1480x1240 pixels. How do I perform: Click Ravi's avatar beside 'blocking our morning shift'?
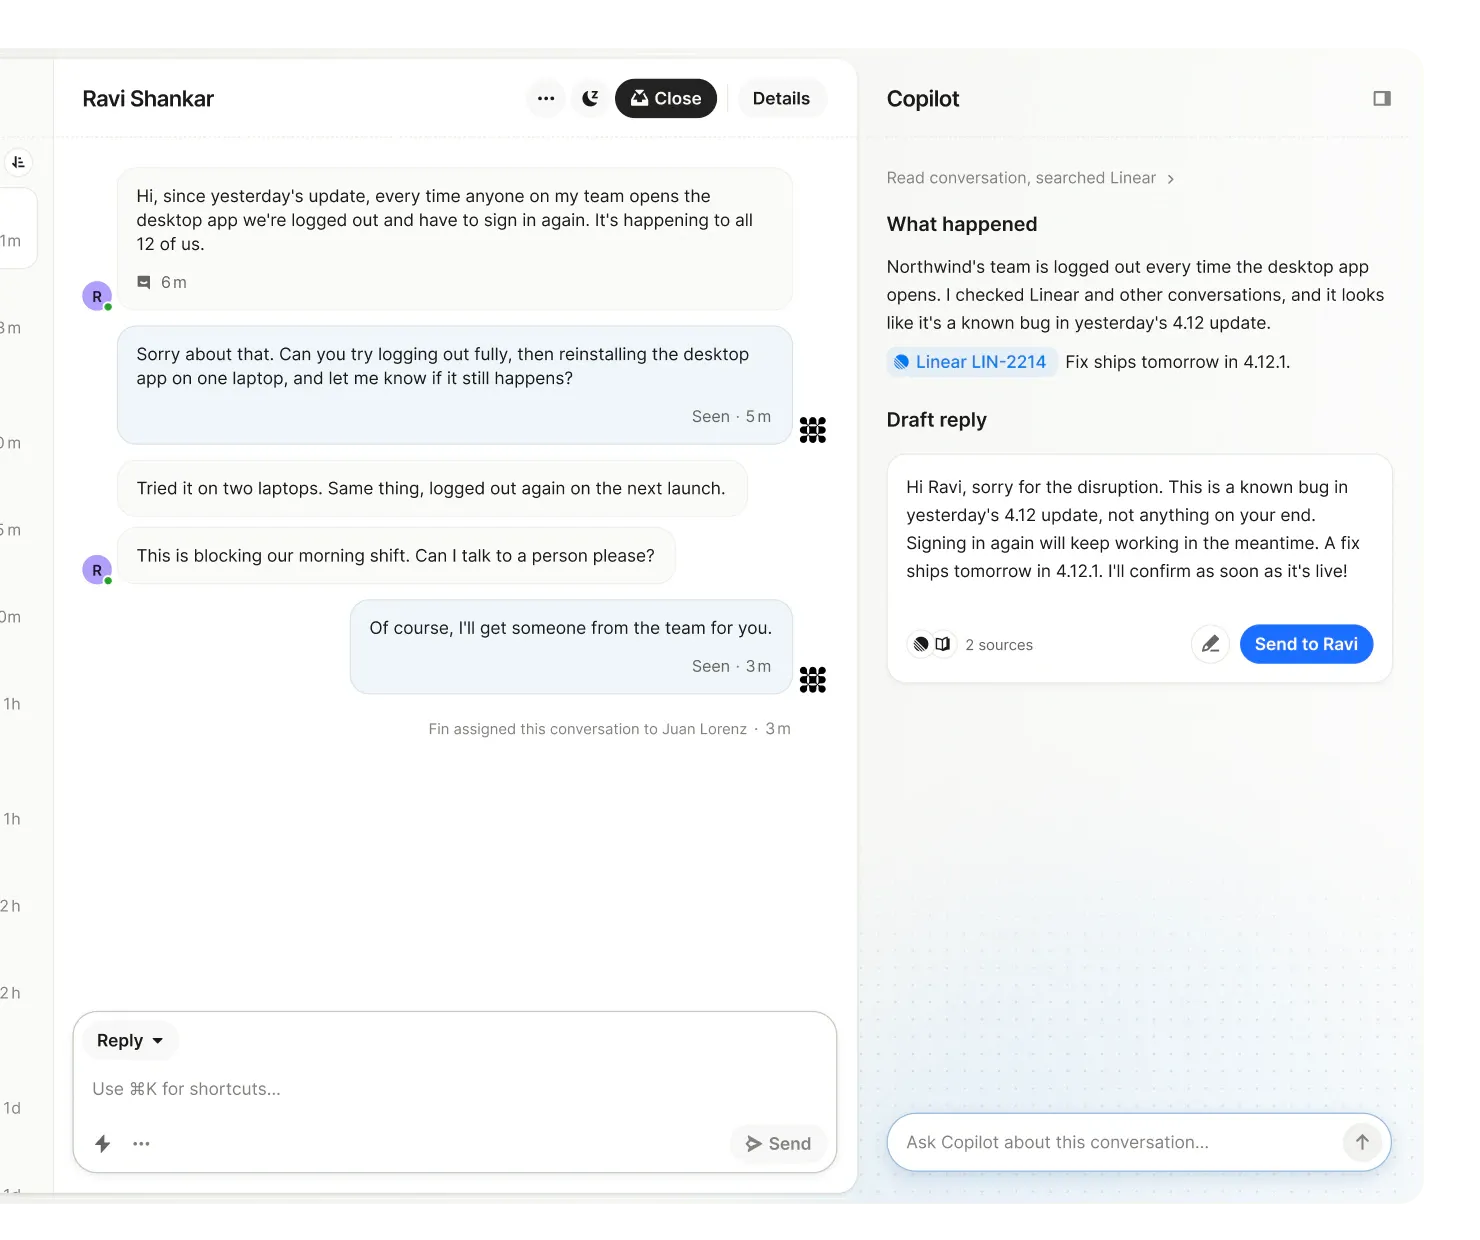tap(97, 570)
